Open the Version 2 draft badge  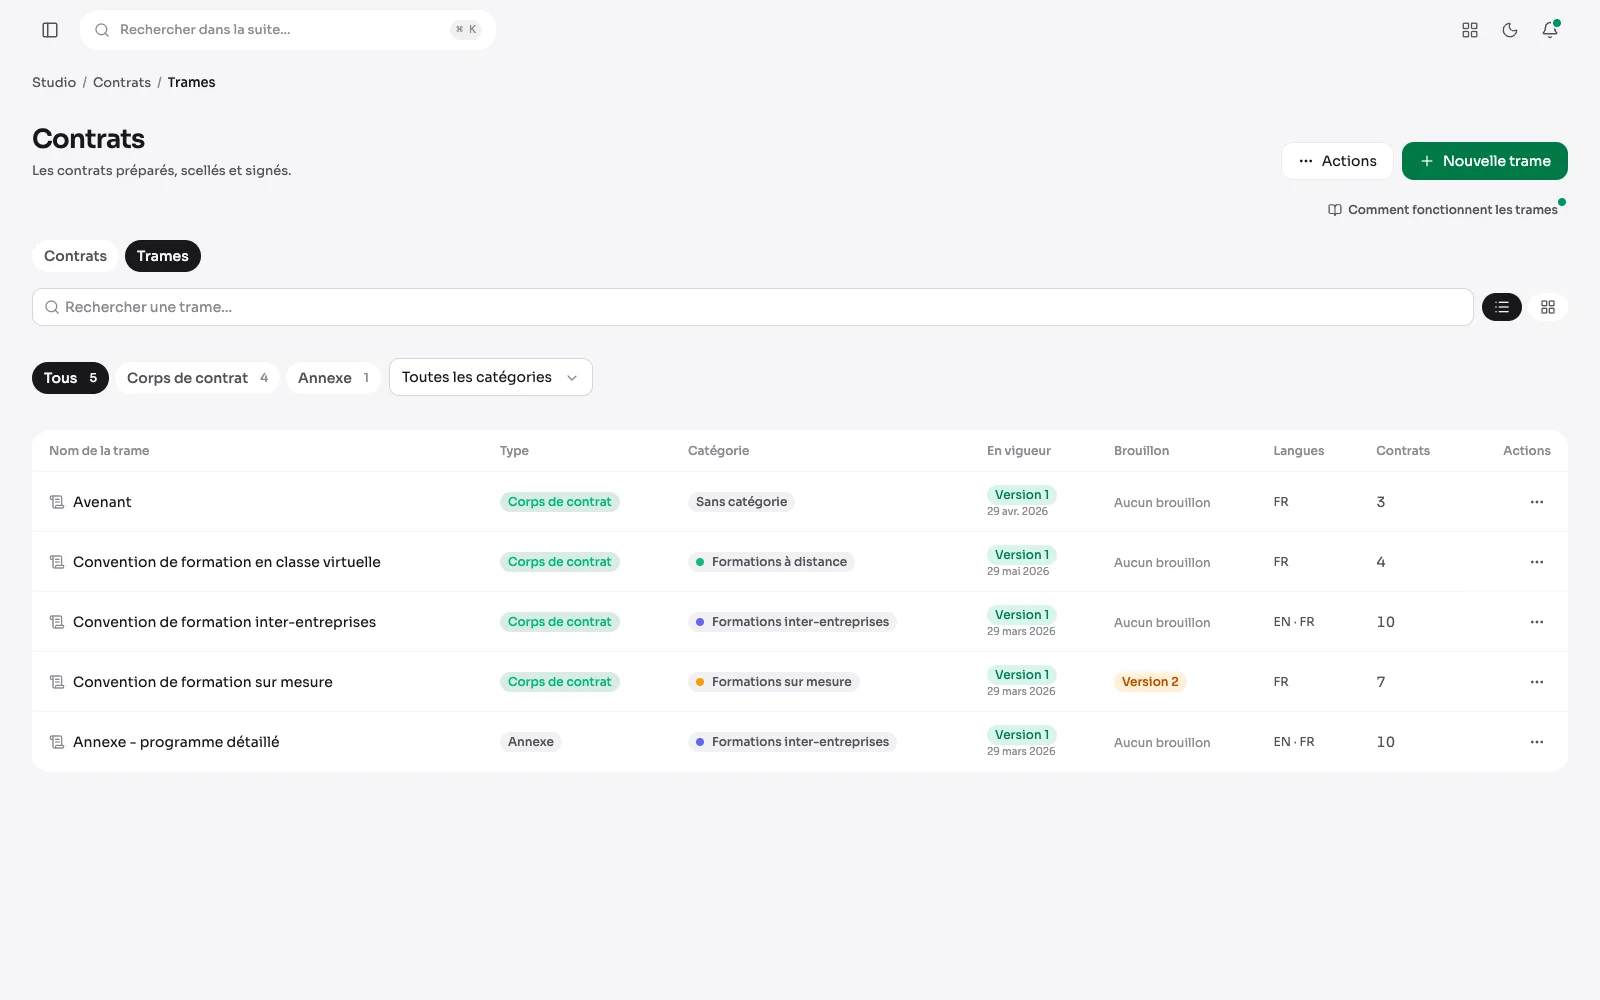coord(1150,682)
